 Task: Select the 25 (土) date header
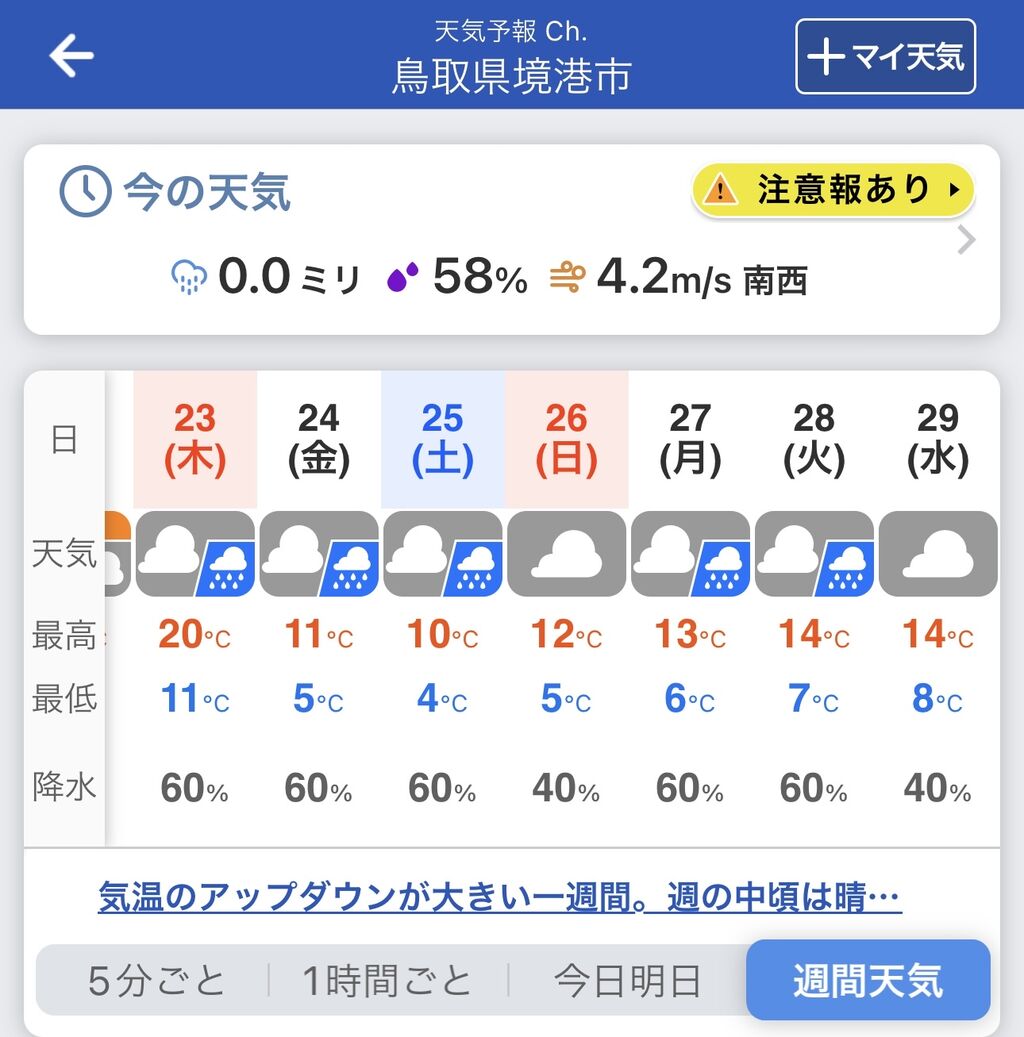tap(443, 439)
